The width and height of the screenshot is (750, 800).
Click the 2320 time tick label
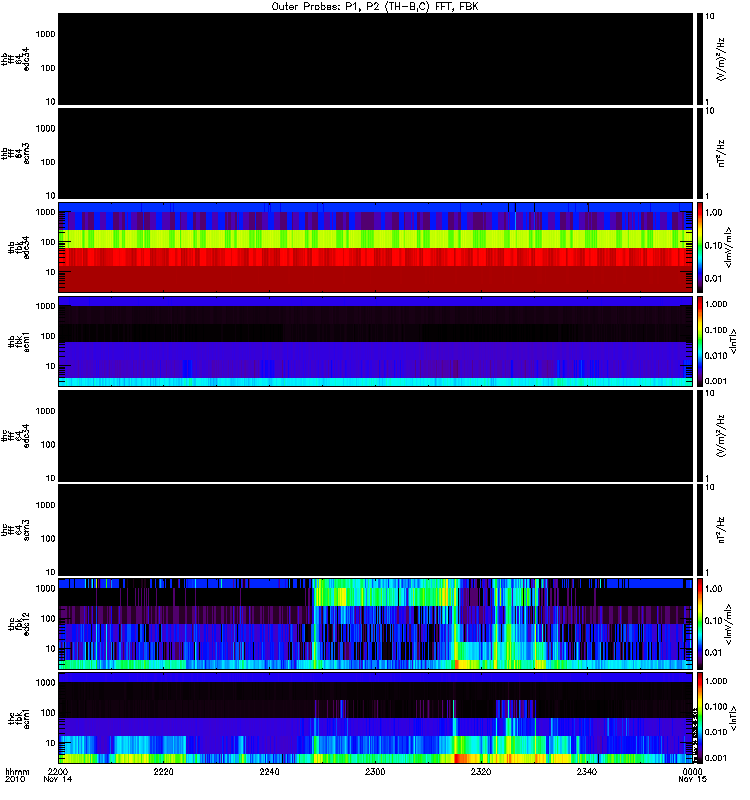(481, 771)
